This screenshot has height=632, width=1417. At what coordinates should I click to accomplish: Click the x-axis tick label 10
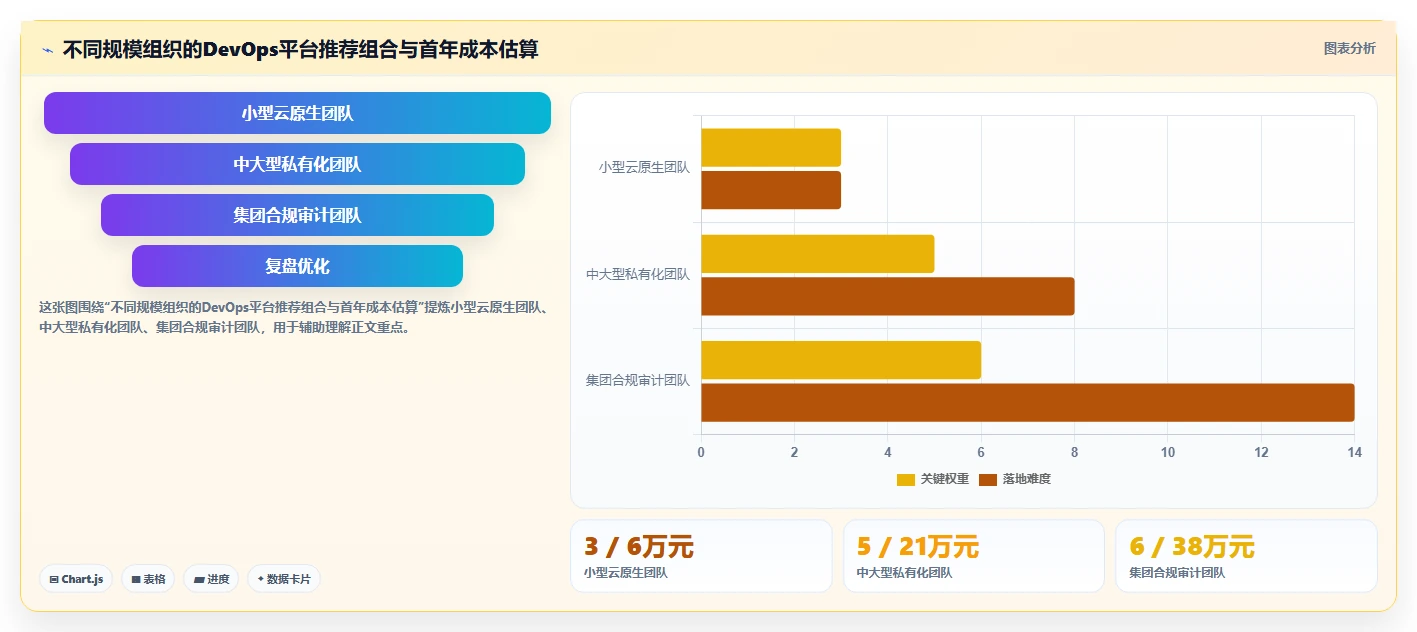pyautogui.click(x=1168, y=452)
